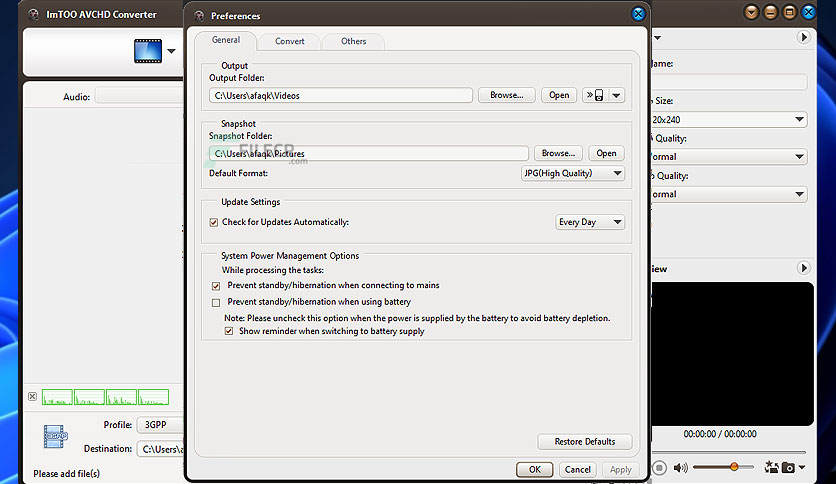Click the Output Folder path field
Image resolution: width=836 pixels, height=484 pixels.
[x=341, y=95]
